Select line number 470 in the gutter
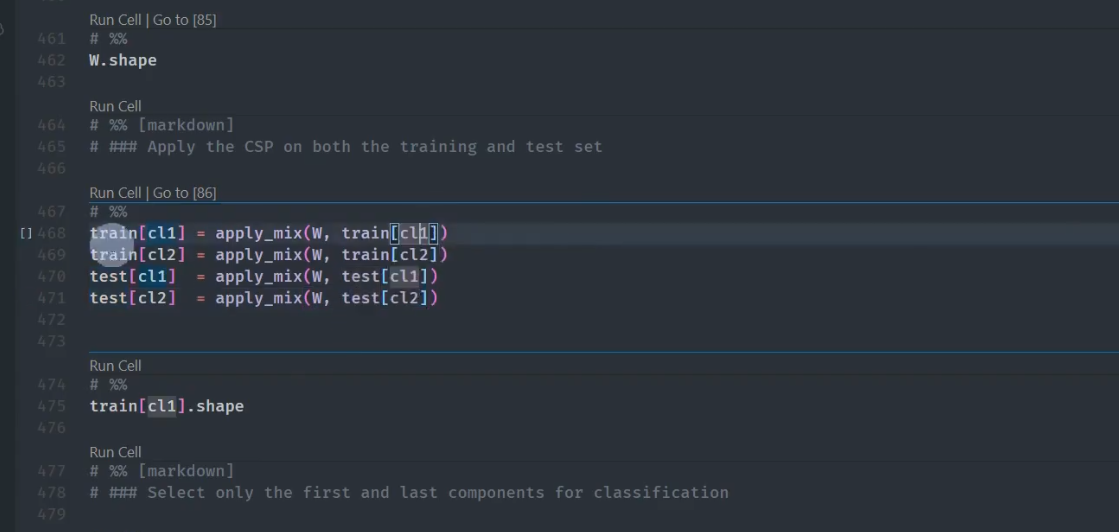 pos(51,276)
